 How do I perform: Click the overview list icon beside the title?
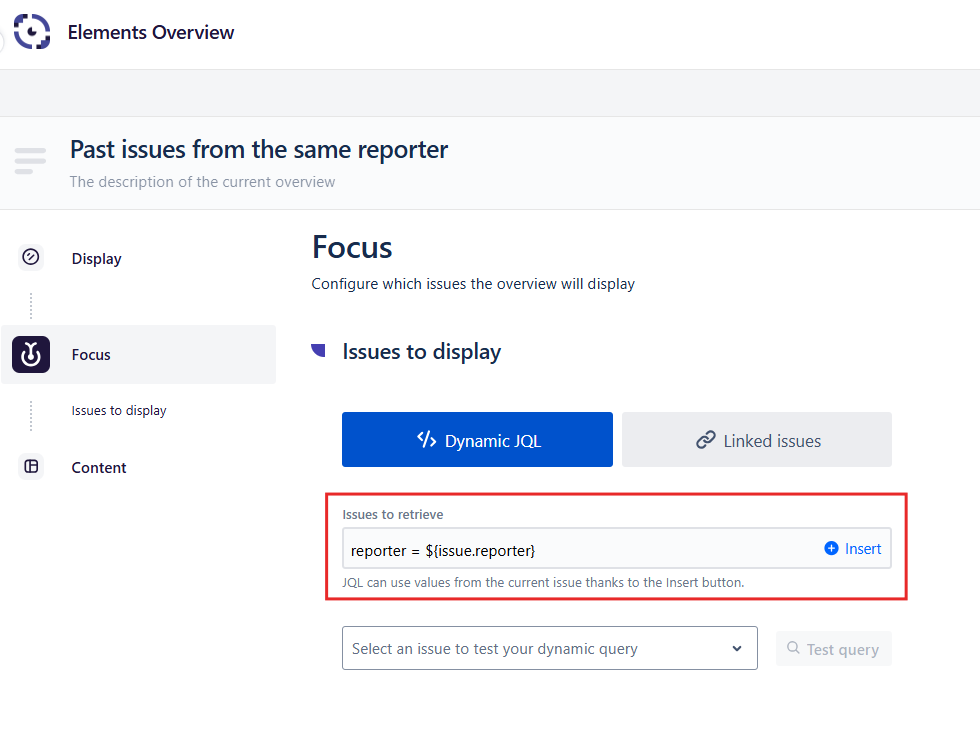click(x=31, y=160)
